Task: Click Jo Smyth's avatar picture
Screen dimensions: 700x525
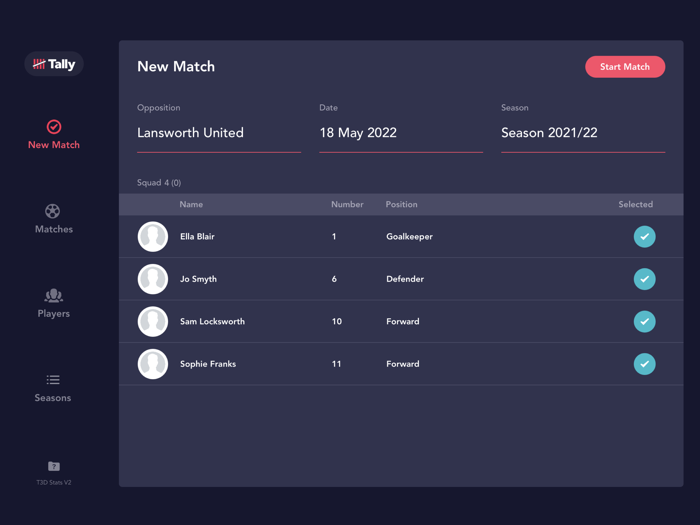Action: (153, 279)
